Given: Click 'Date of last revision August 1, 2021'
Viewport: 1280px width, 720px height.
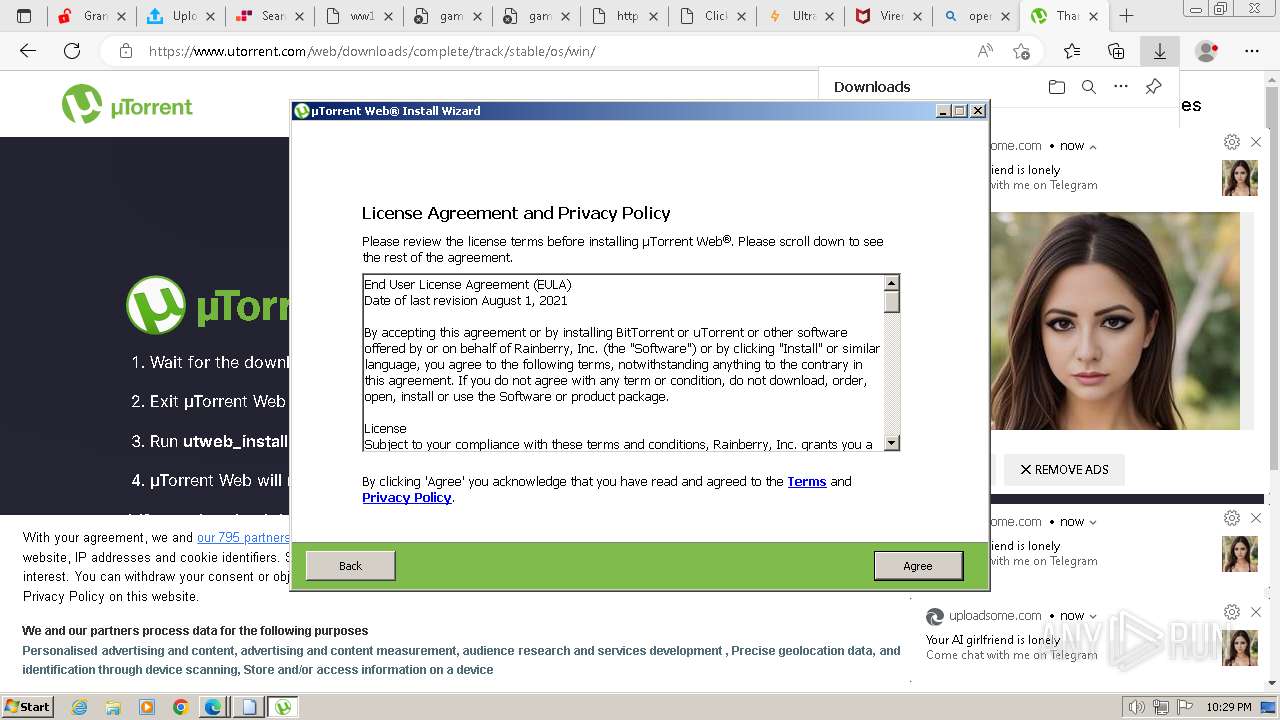Looking at the screenshot, I should [466, 300].
